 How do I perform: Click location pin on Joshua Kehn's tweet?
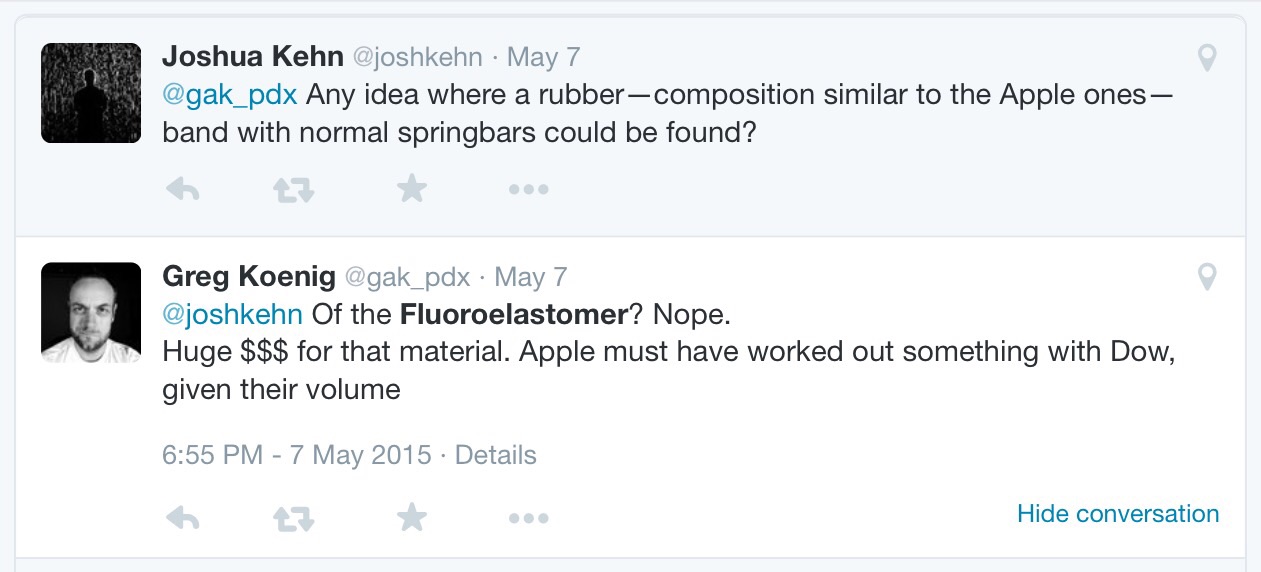(1207, 59)
